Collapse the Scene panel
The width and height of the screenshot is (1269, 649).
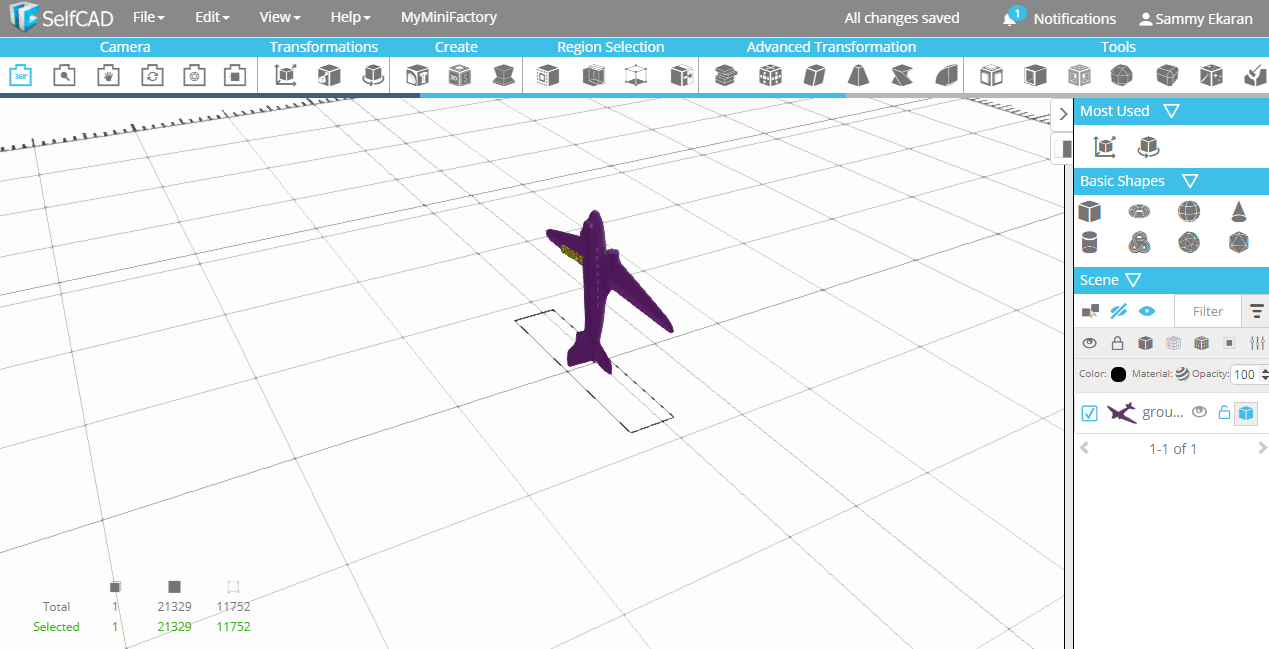[x=1133, y=280]
